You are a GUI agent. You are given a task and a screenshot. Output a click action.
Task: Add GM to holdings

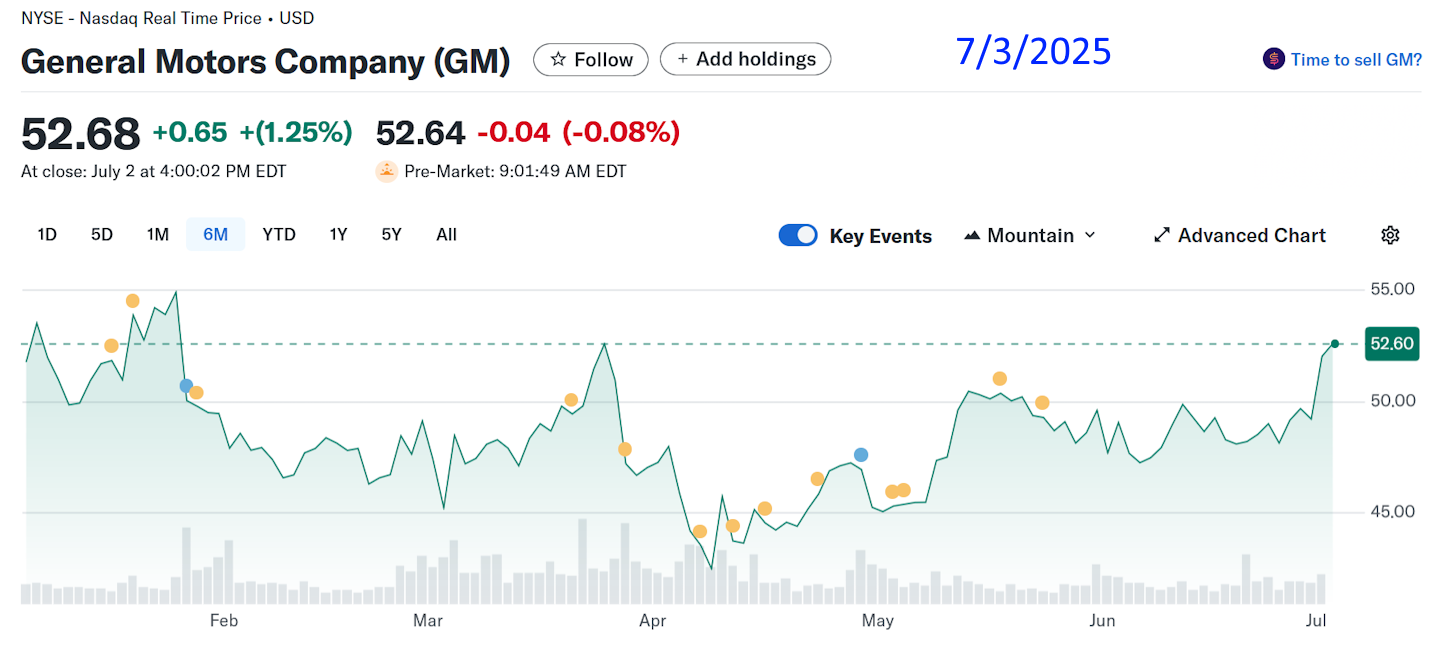pyautogui.click(x=746, y=60)
